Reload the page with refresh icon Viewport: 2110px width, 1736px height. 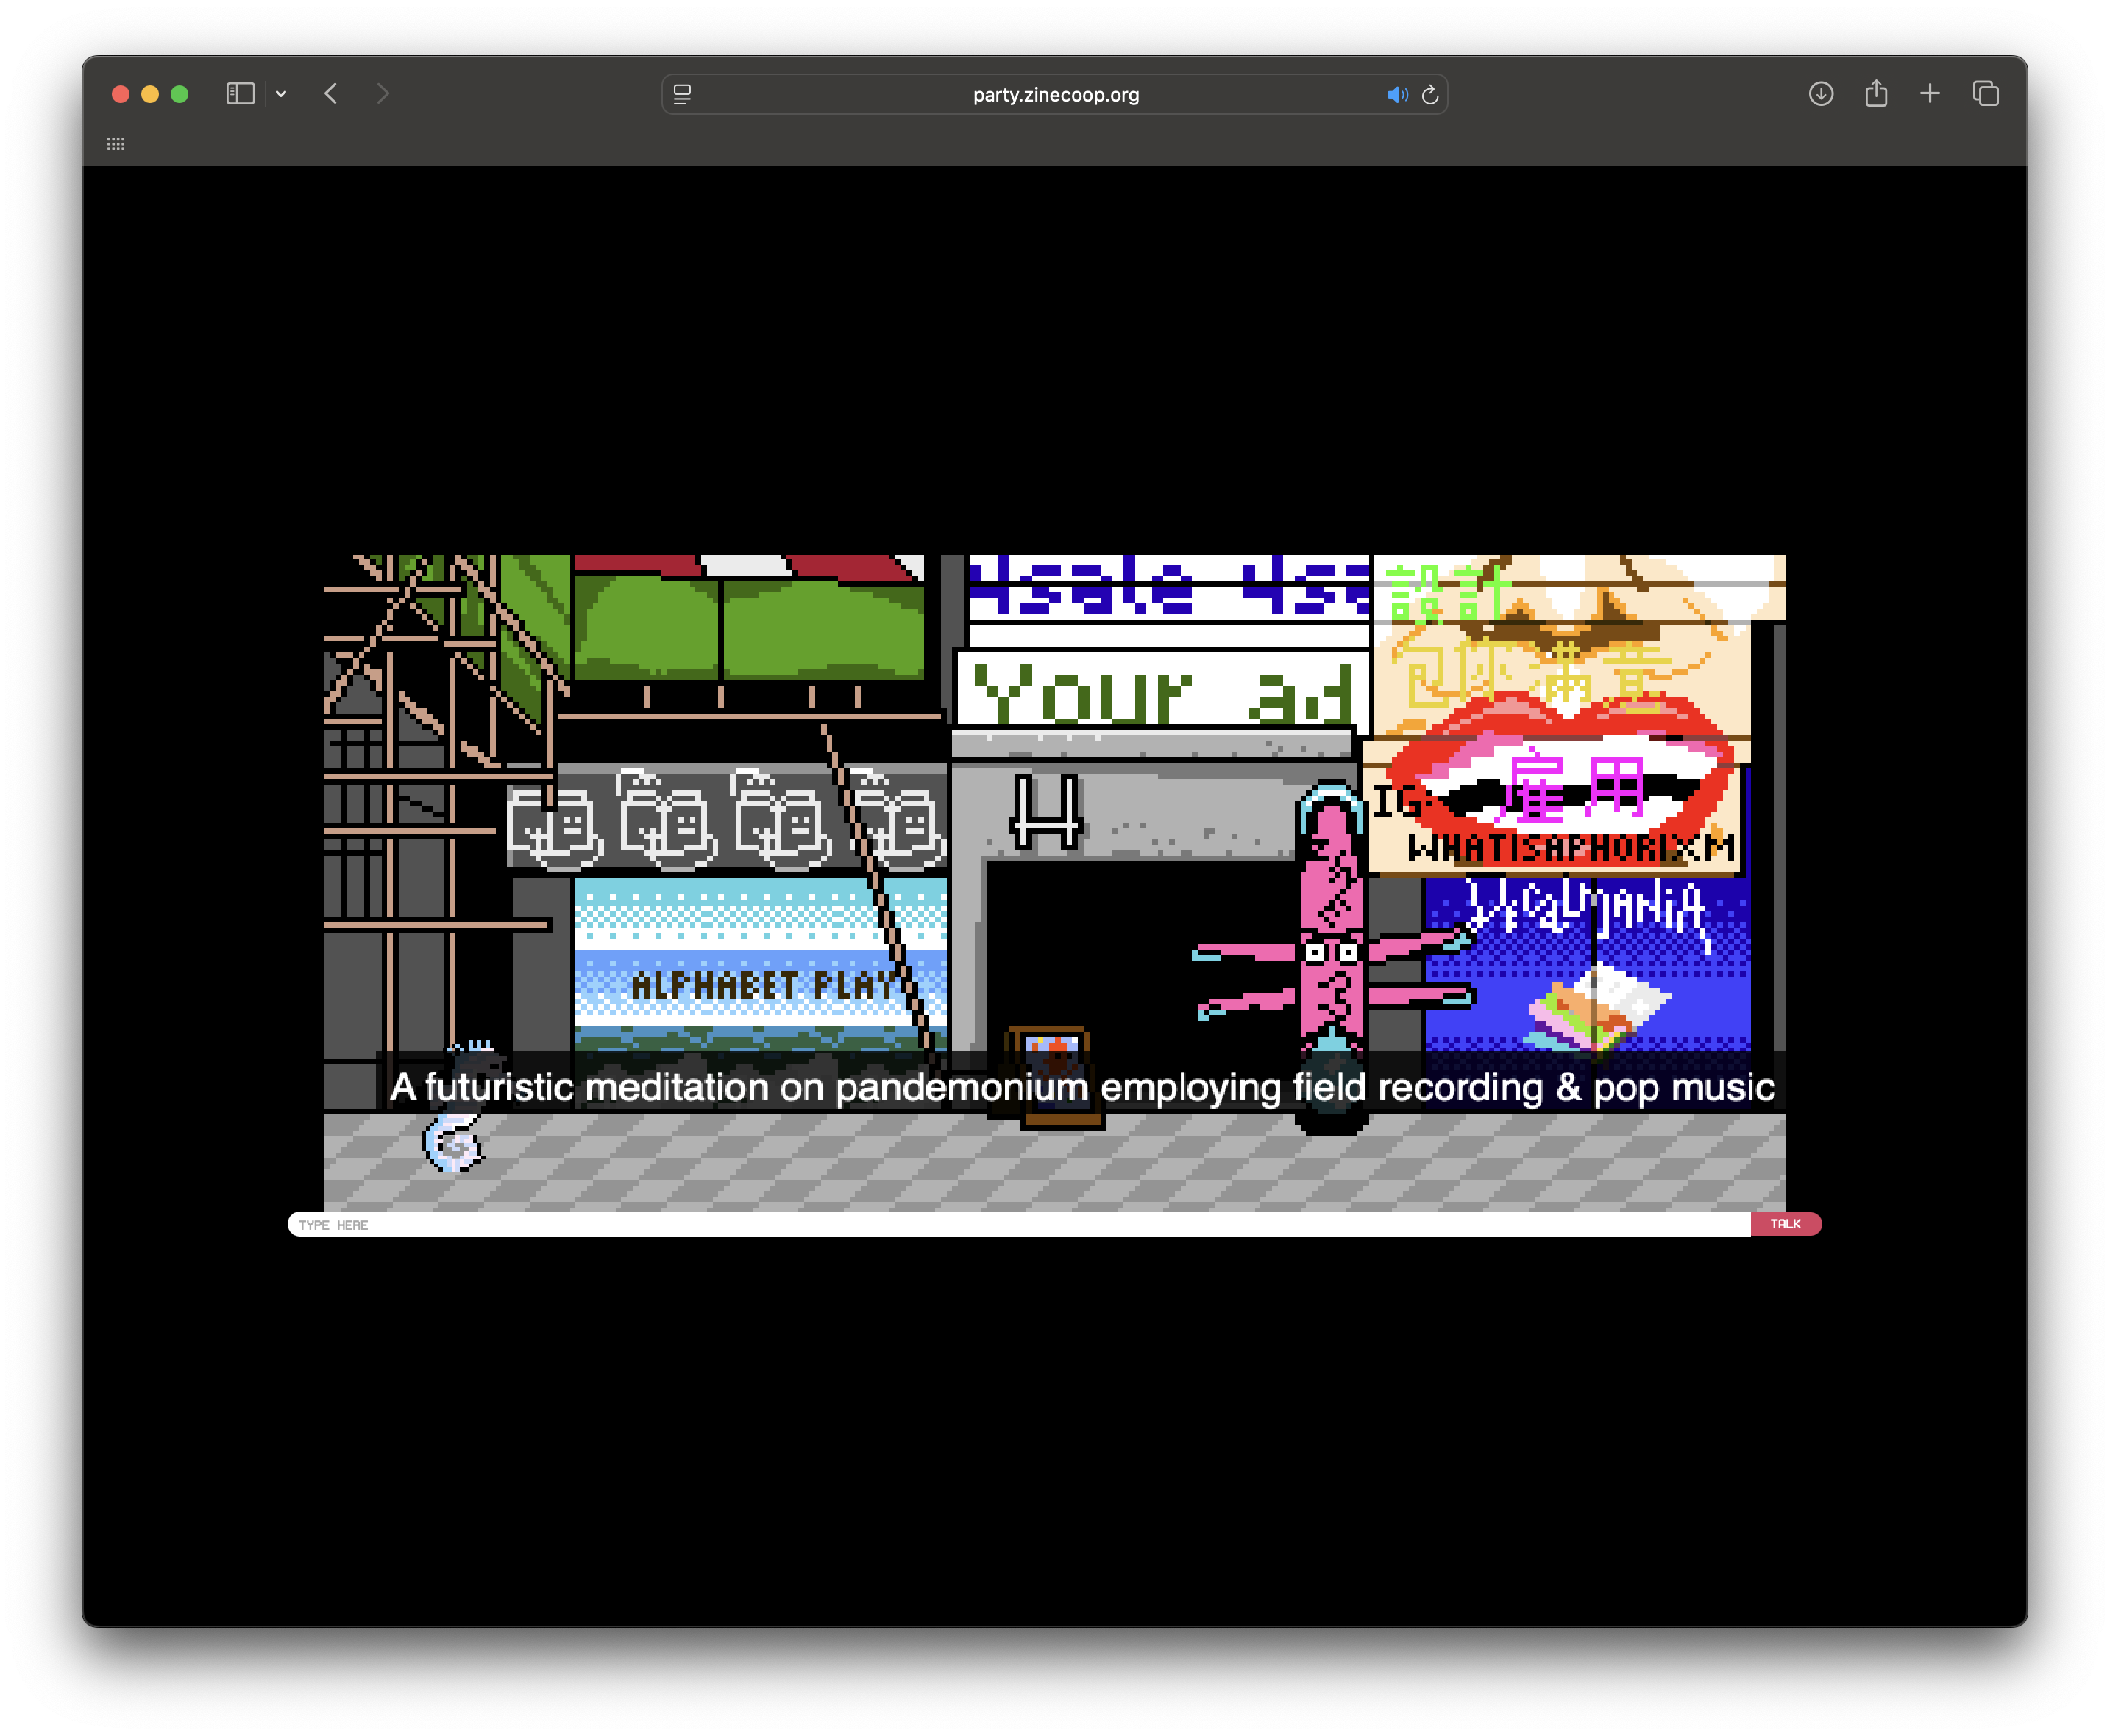pyautogui.click(x=1430, y=95)
